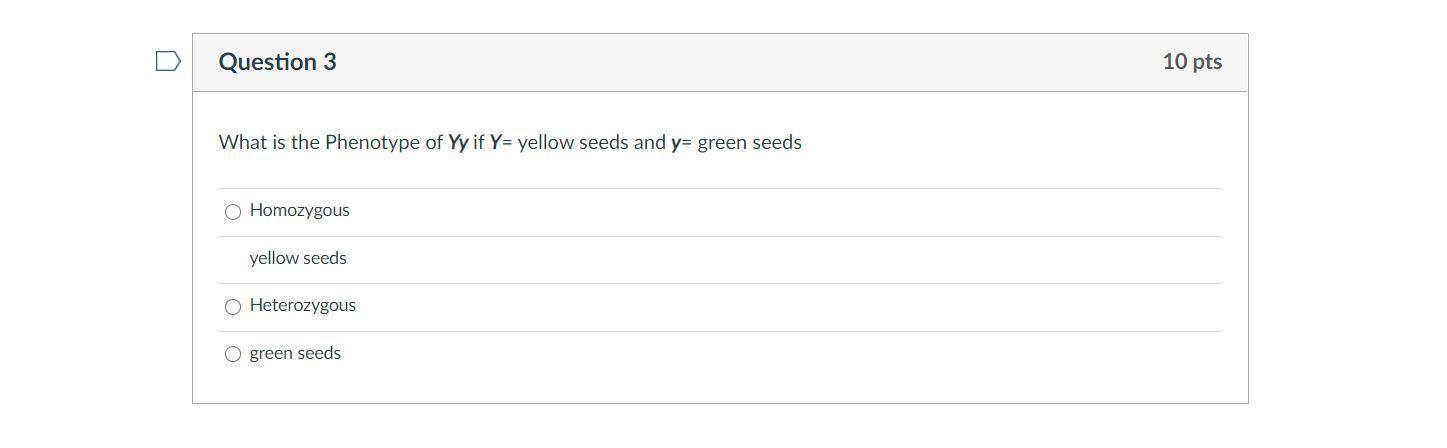Image resolution: width=1447 pixels, height=448 pixels.
Task: Click the green seeds answer label
Action: pyautogui.click(x=295, y=353)
